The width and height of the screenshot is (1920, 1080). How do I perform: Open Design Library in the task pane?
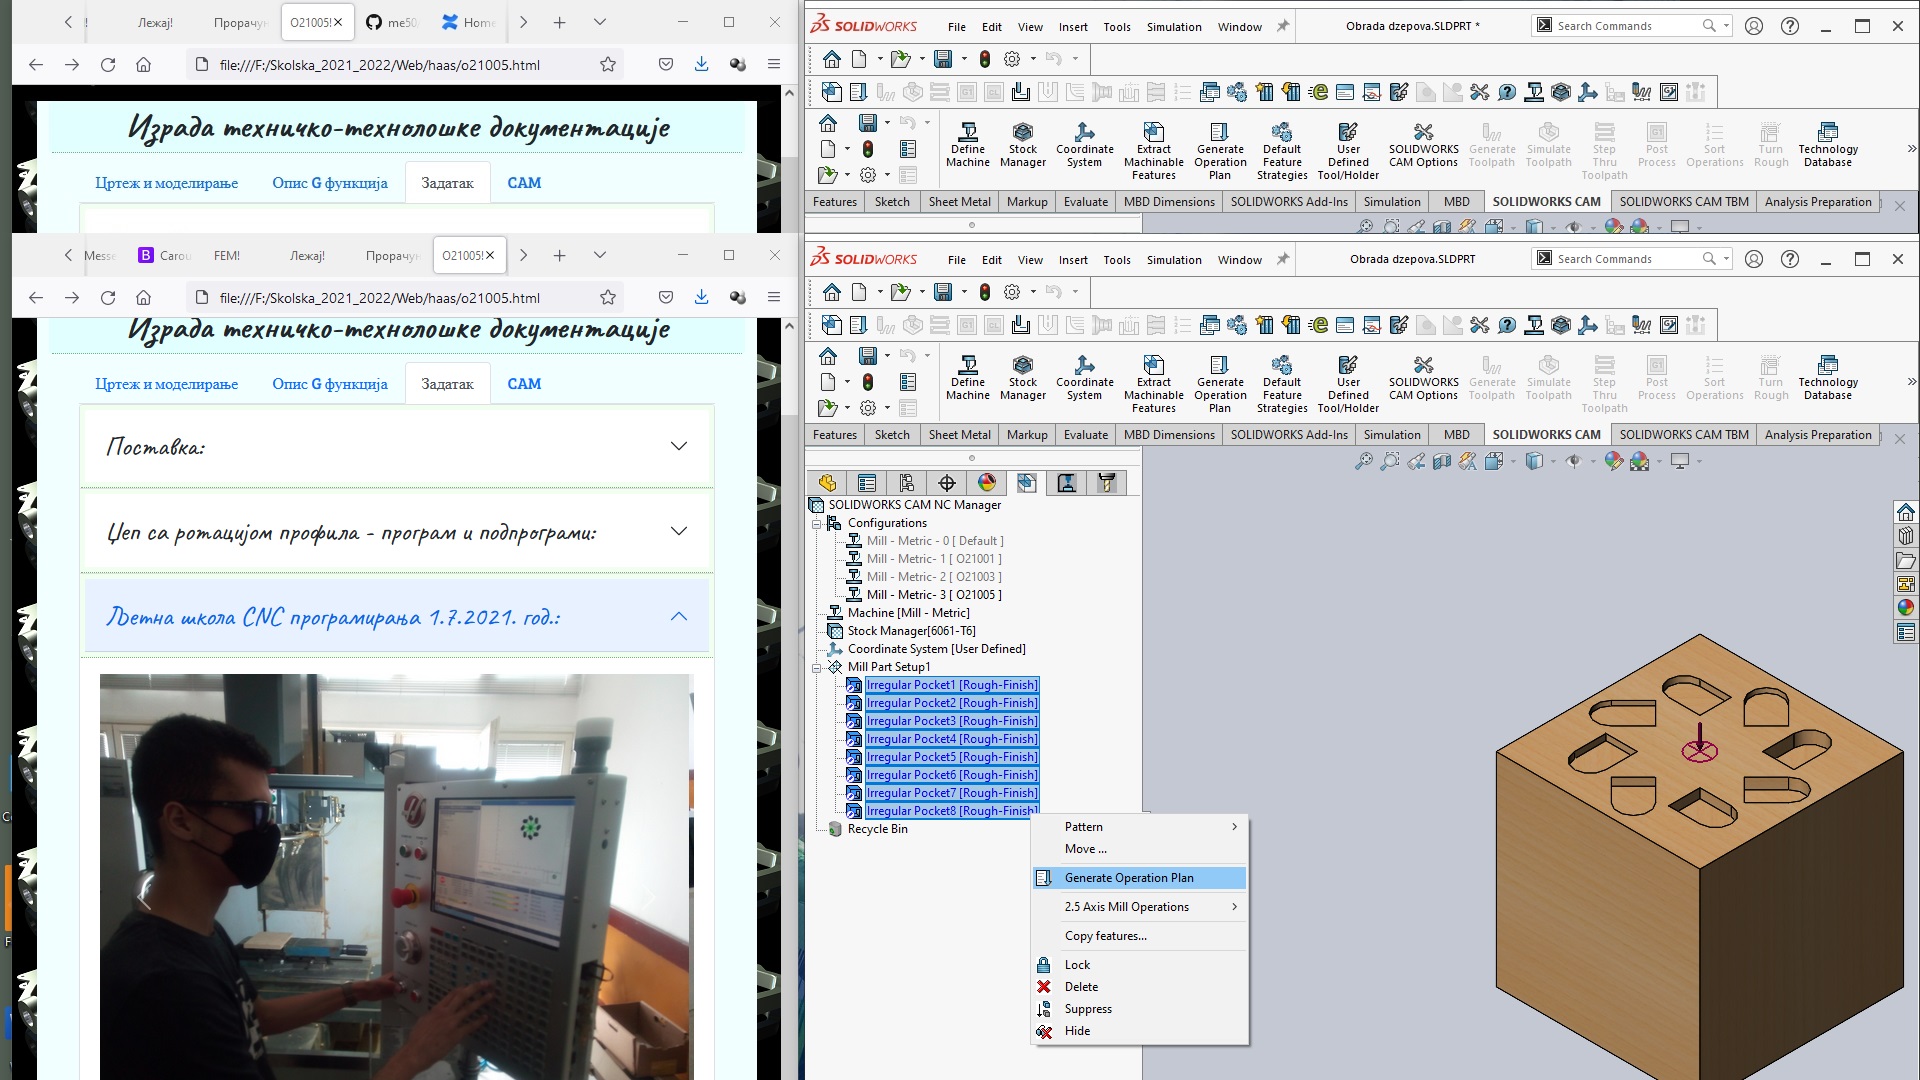1905,536
